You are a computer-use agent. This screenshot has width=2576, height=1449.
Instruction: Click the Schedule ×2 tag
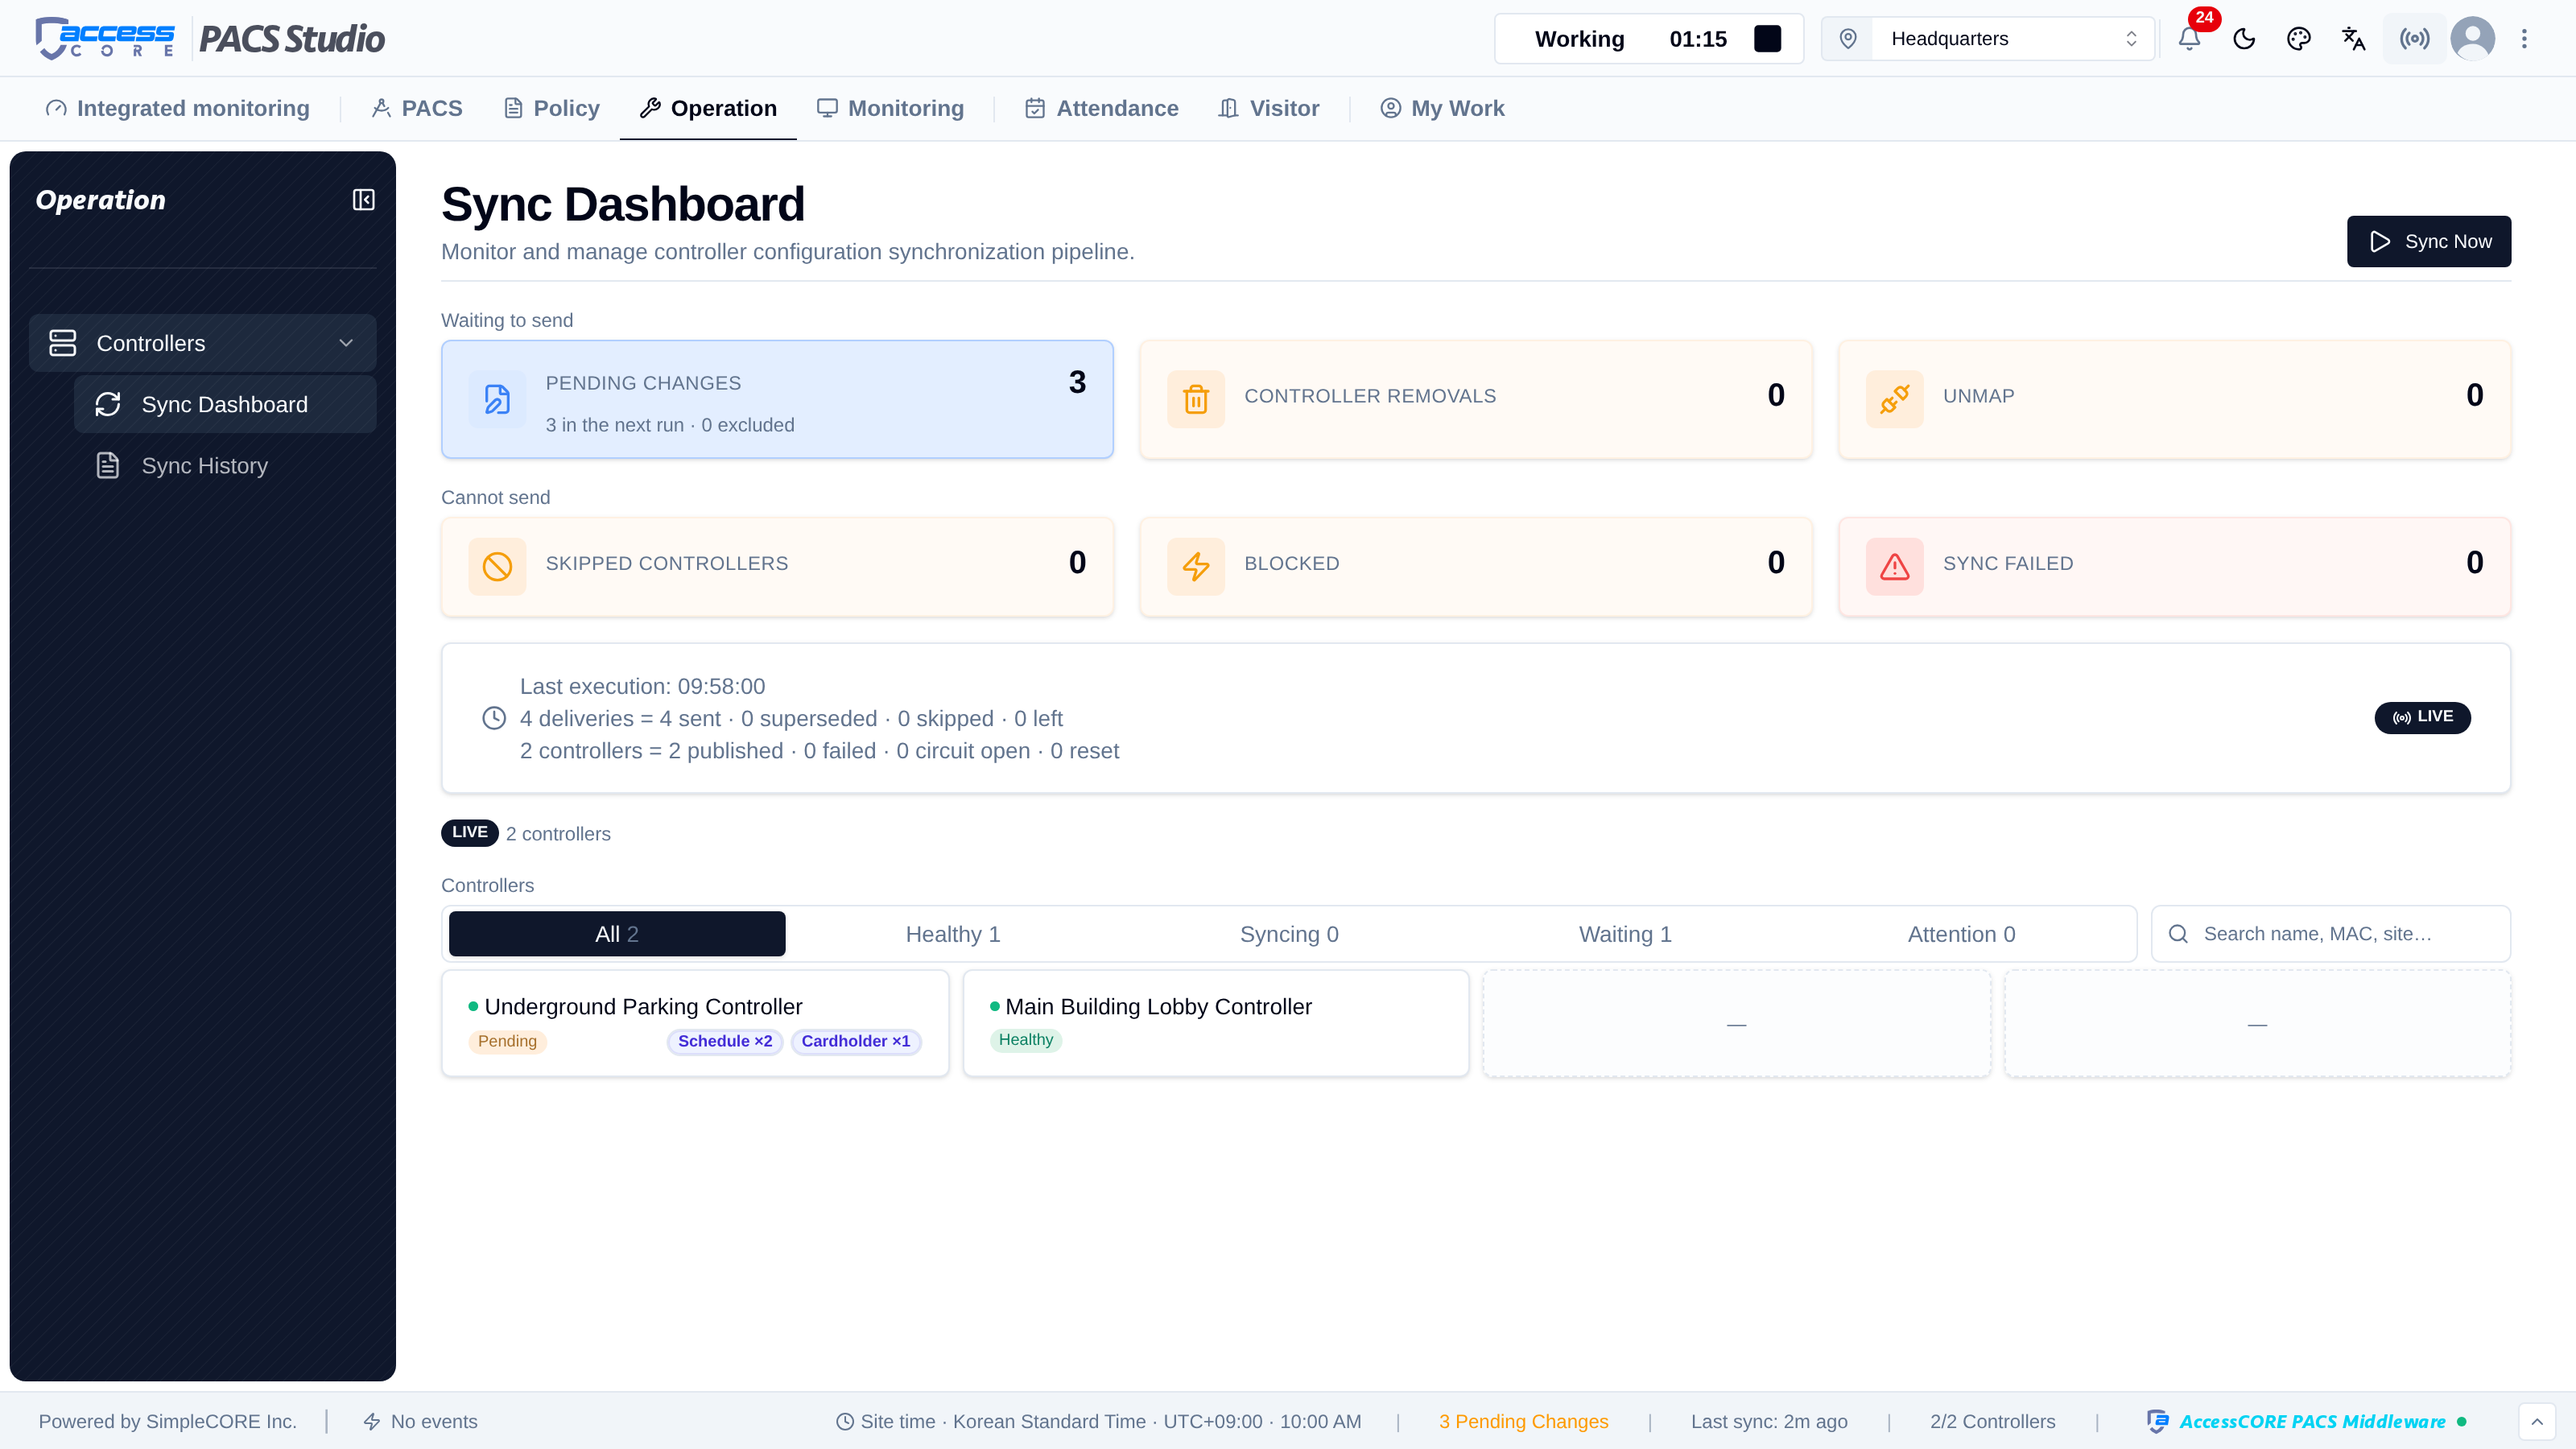pos(725,1041)
